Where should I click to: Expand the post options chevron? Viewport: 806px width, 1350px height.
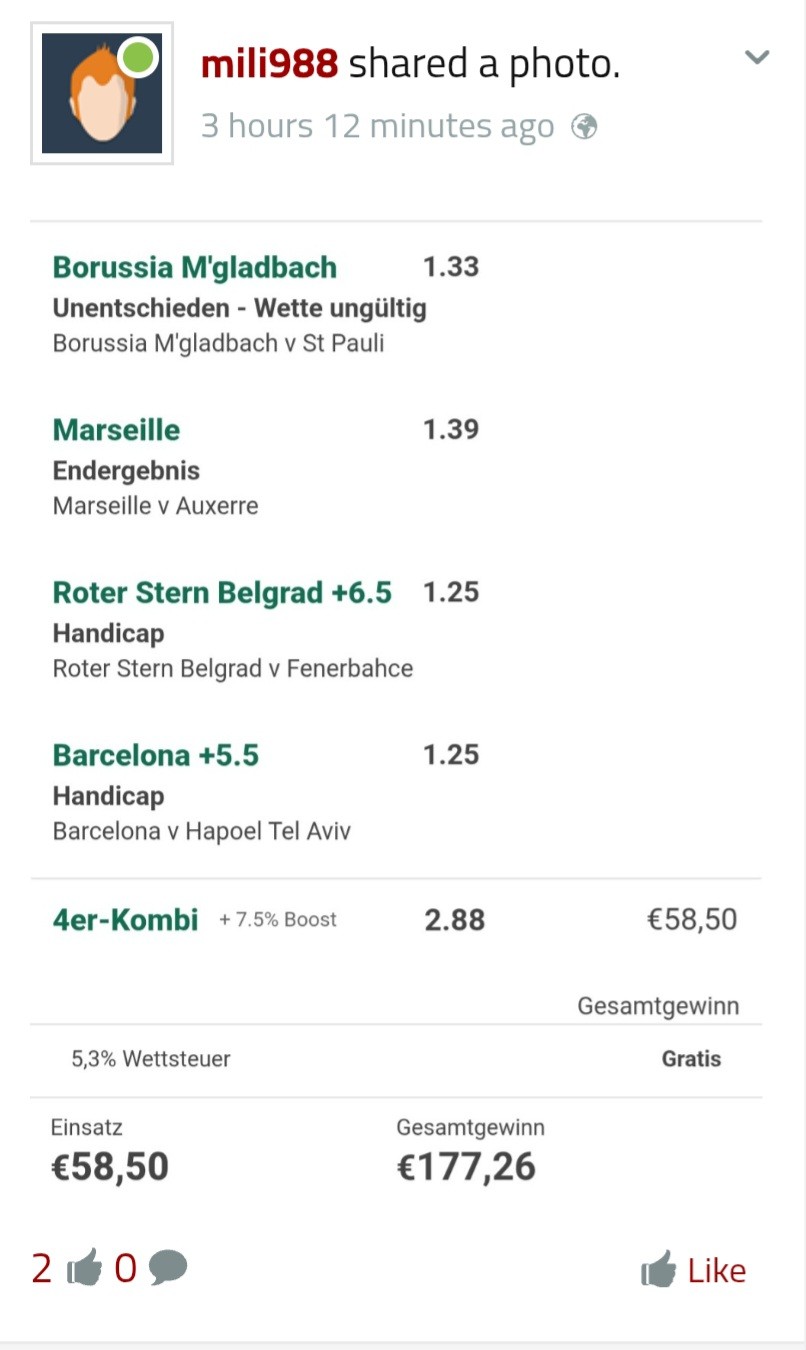[x=757, y=57]
